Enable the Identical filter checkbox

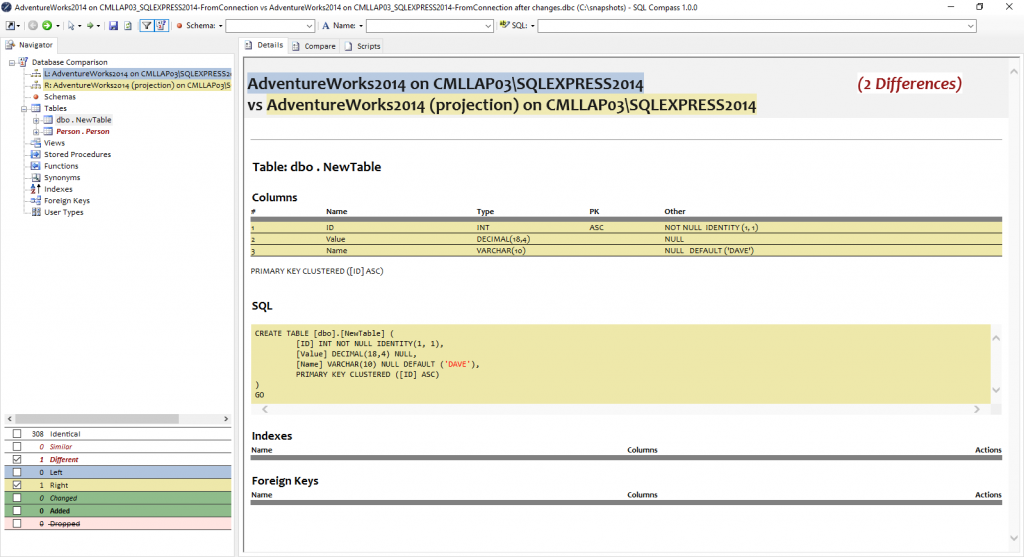(x=16, y=434)
